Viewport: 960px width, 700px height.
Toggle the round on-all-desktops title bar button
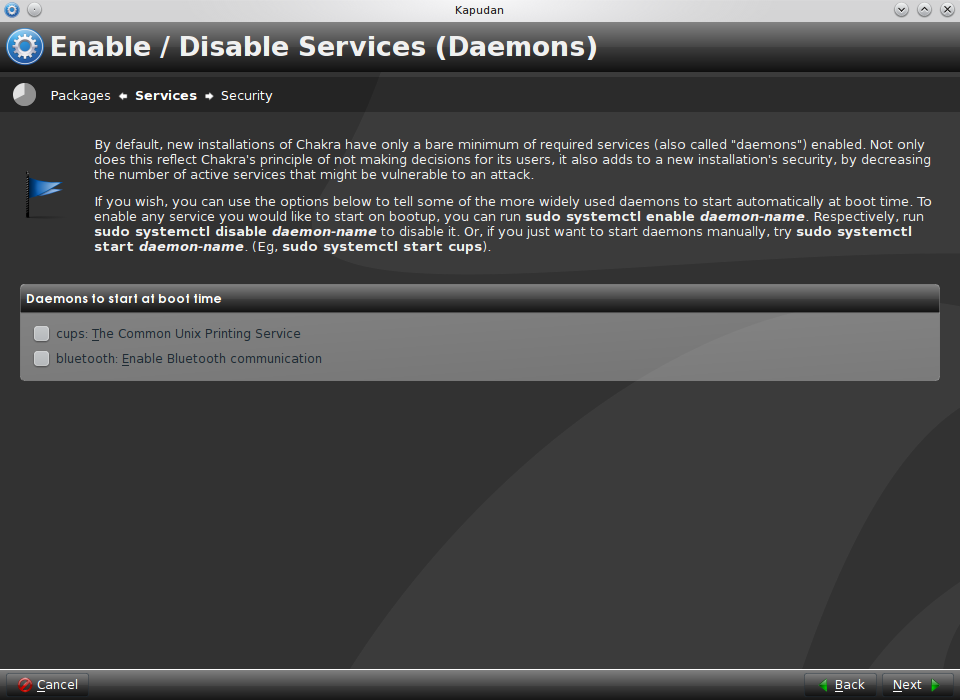point(35,9)
